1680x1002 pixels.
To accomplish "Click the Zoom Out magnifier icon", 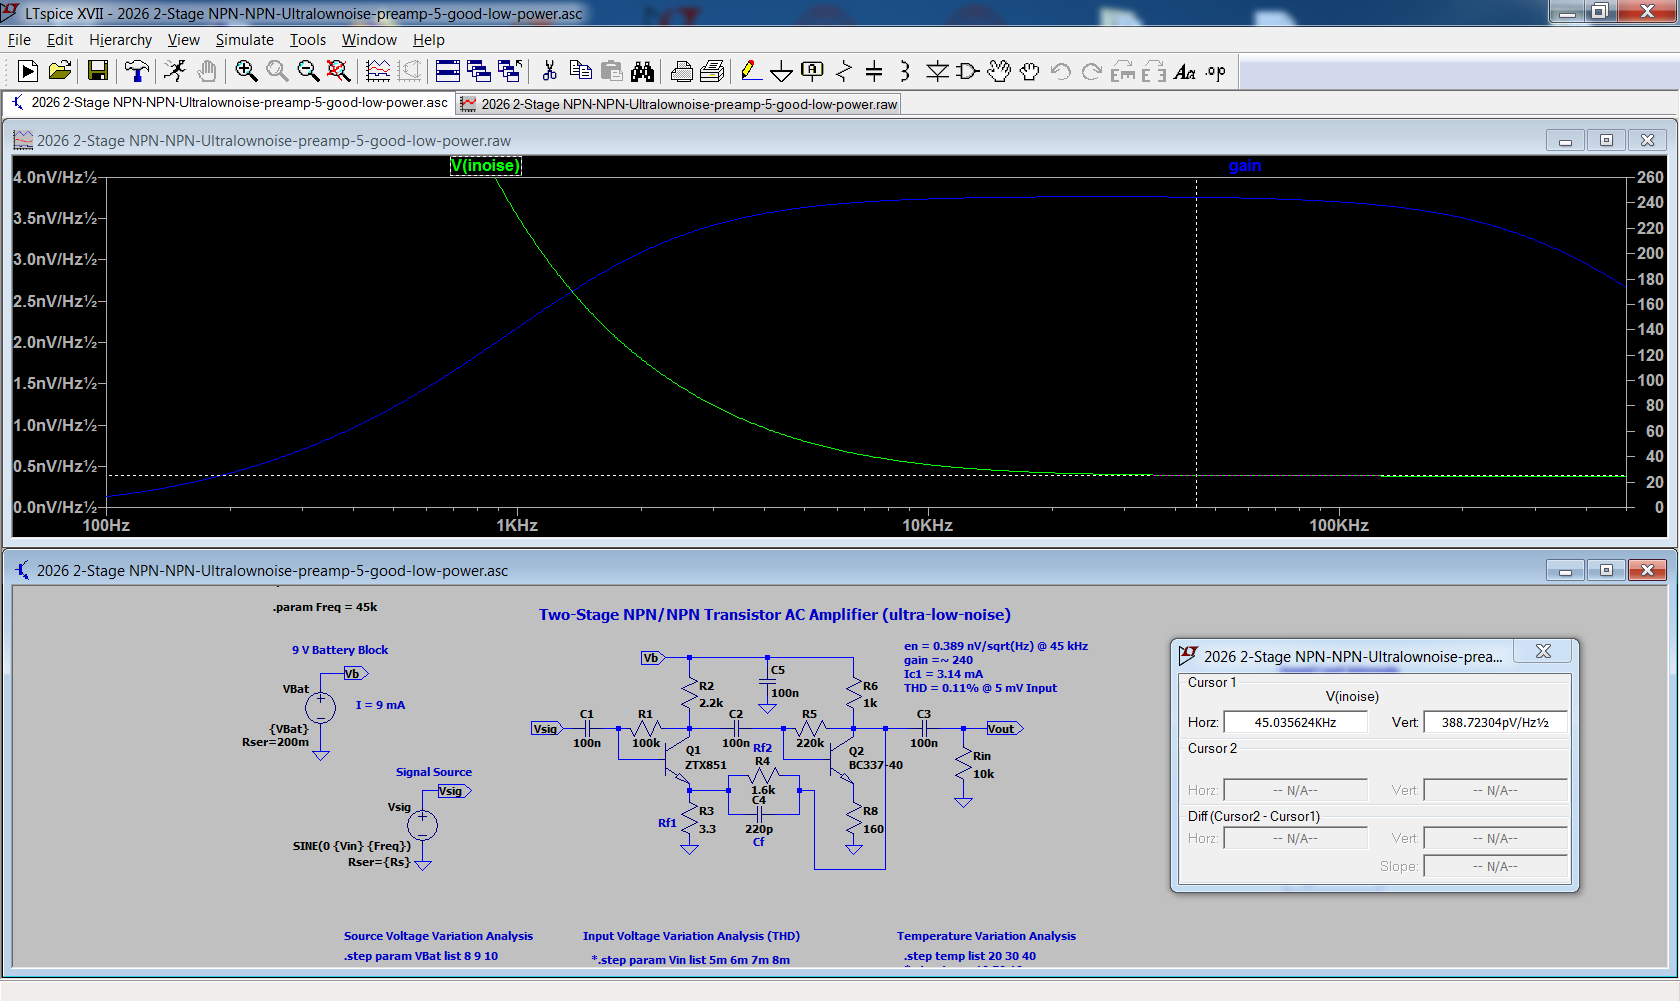I will click(x=308, y=71).
